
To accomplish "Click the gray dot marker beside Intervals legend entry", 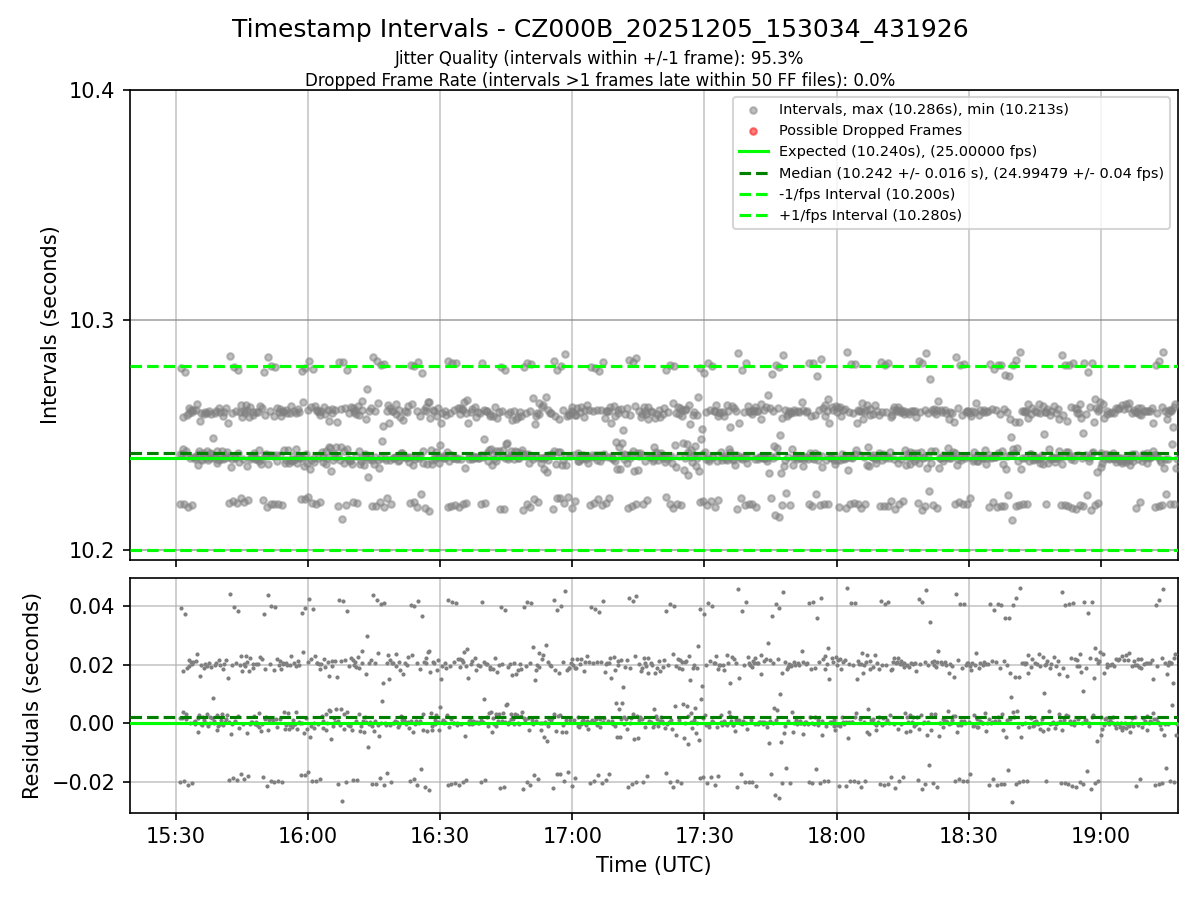I will (754, 110).
